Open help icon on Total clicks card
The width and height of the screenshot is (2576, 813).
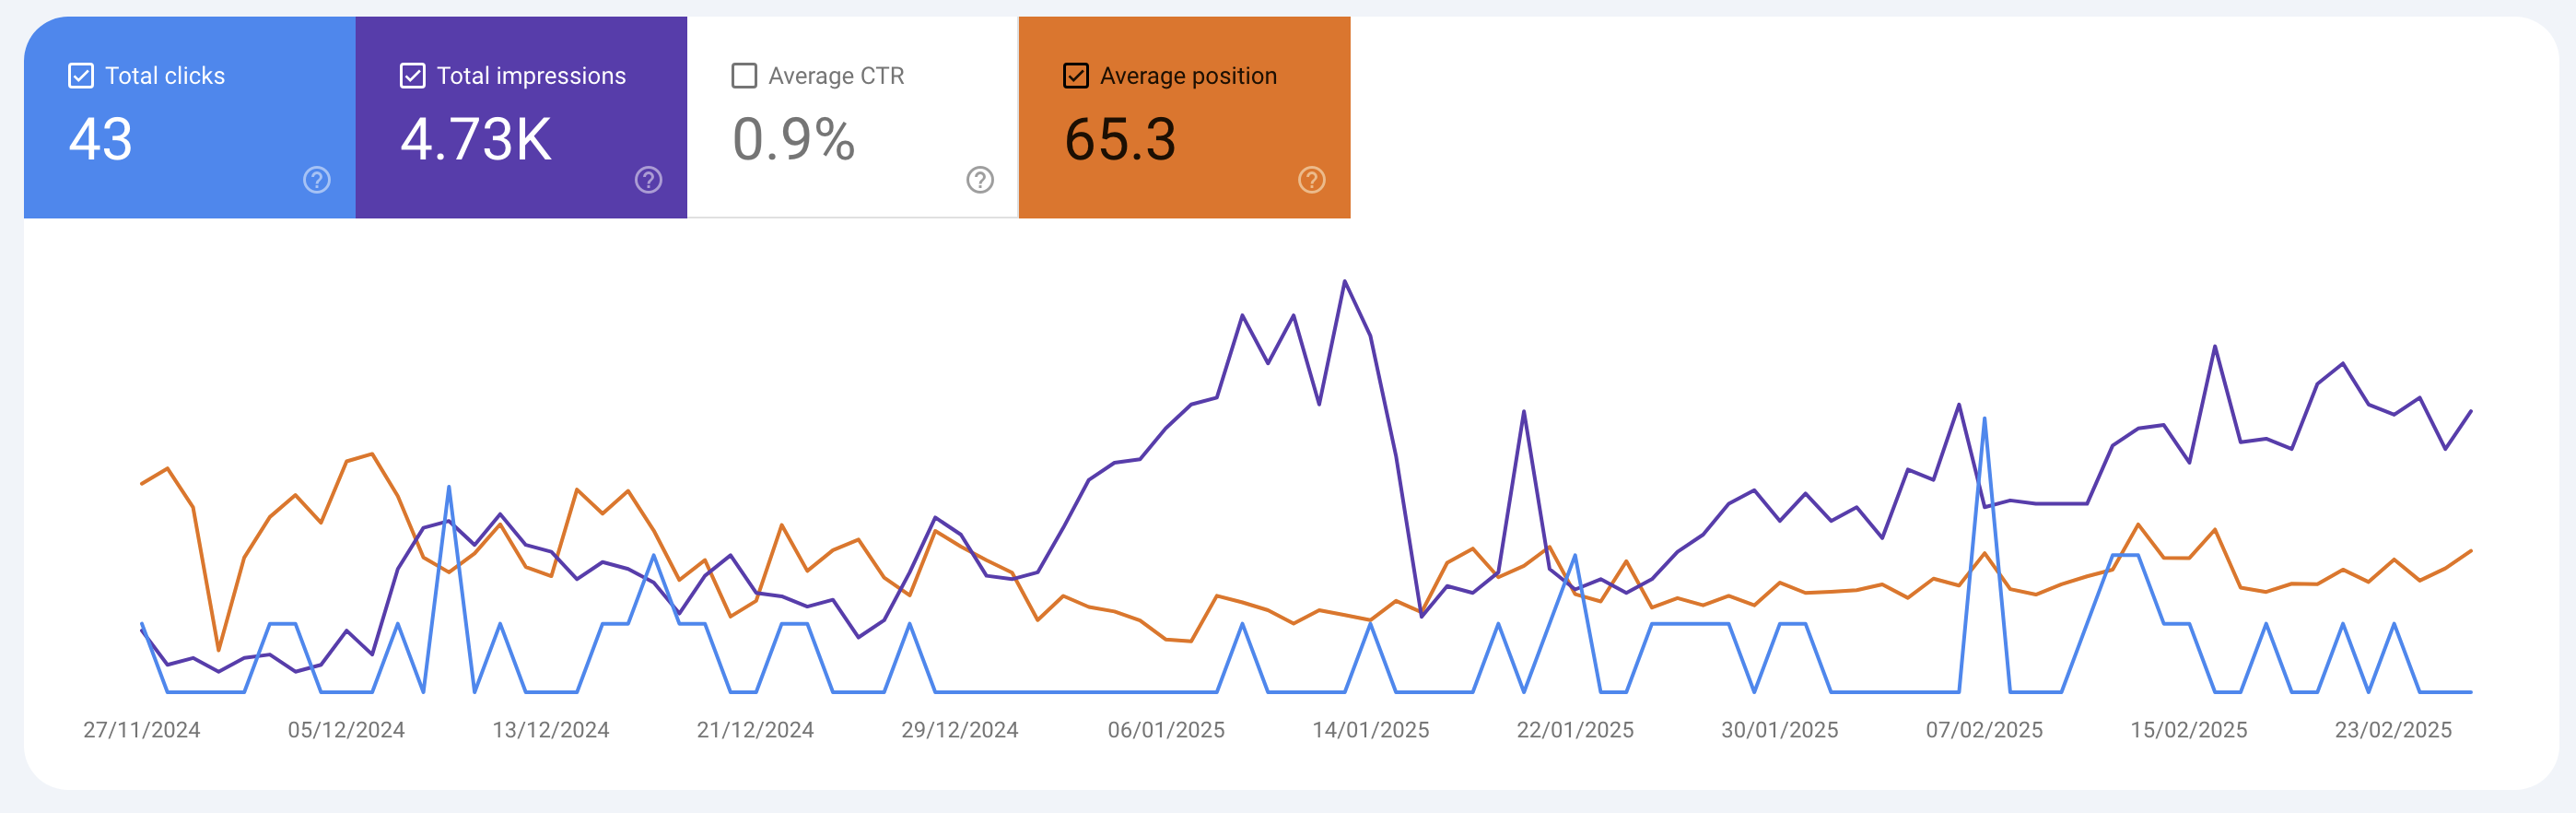click(317, 180)
